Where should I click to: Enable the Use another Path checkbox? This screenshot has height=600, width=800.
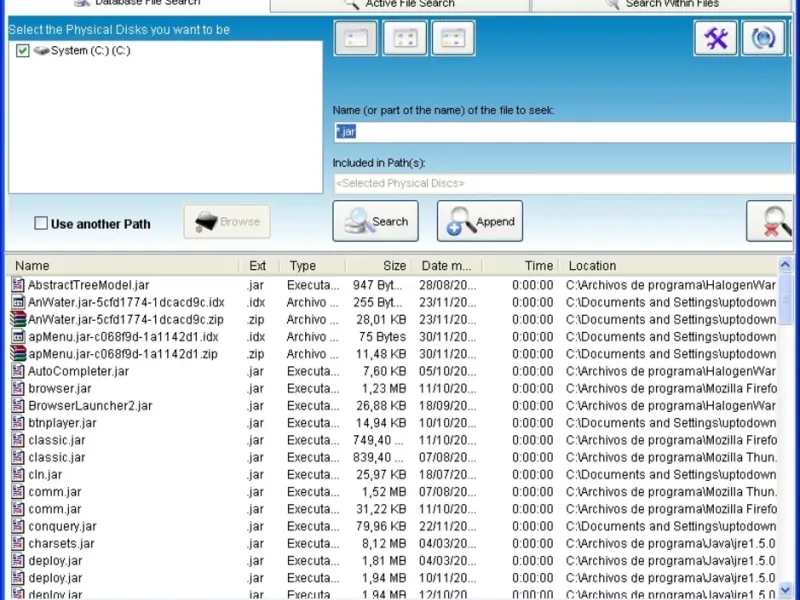pyautogui.click(x=41, y=223)
